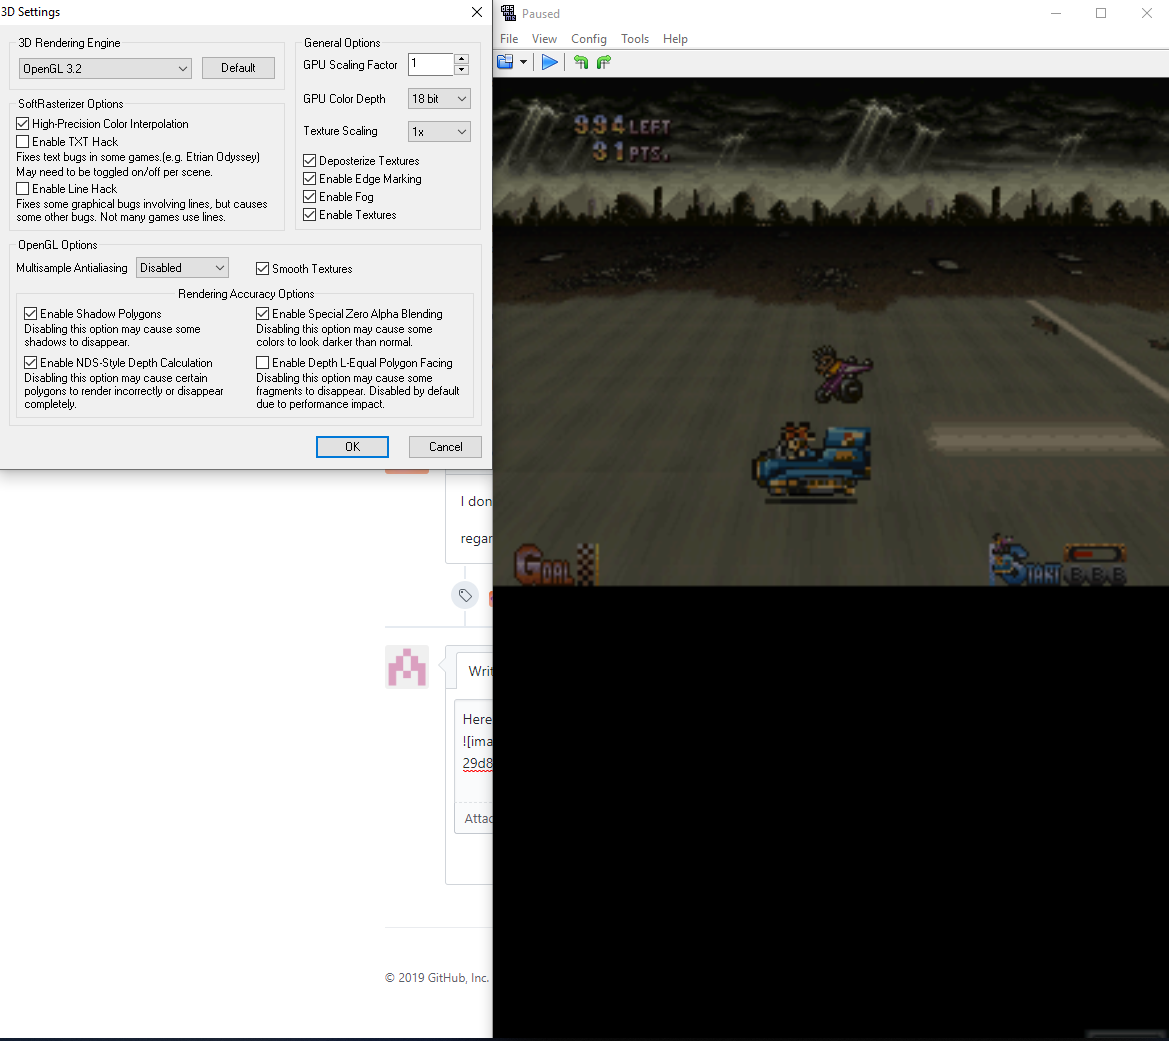Click the DeSmuME icon in the title bar
The image size is (1169, 1041).
click(x=508, y=13)
